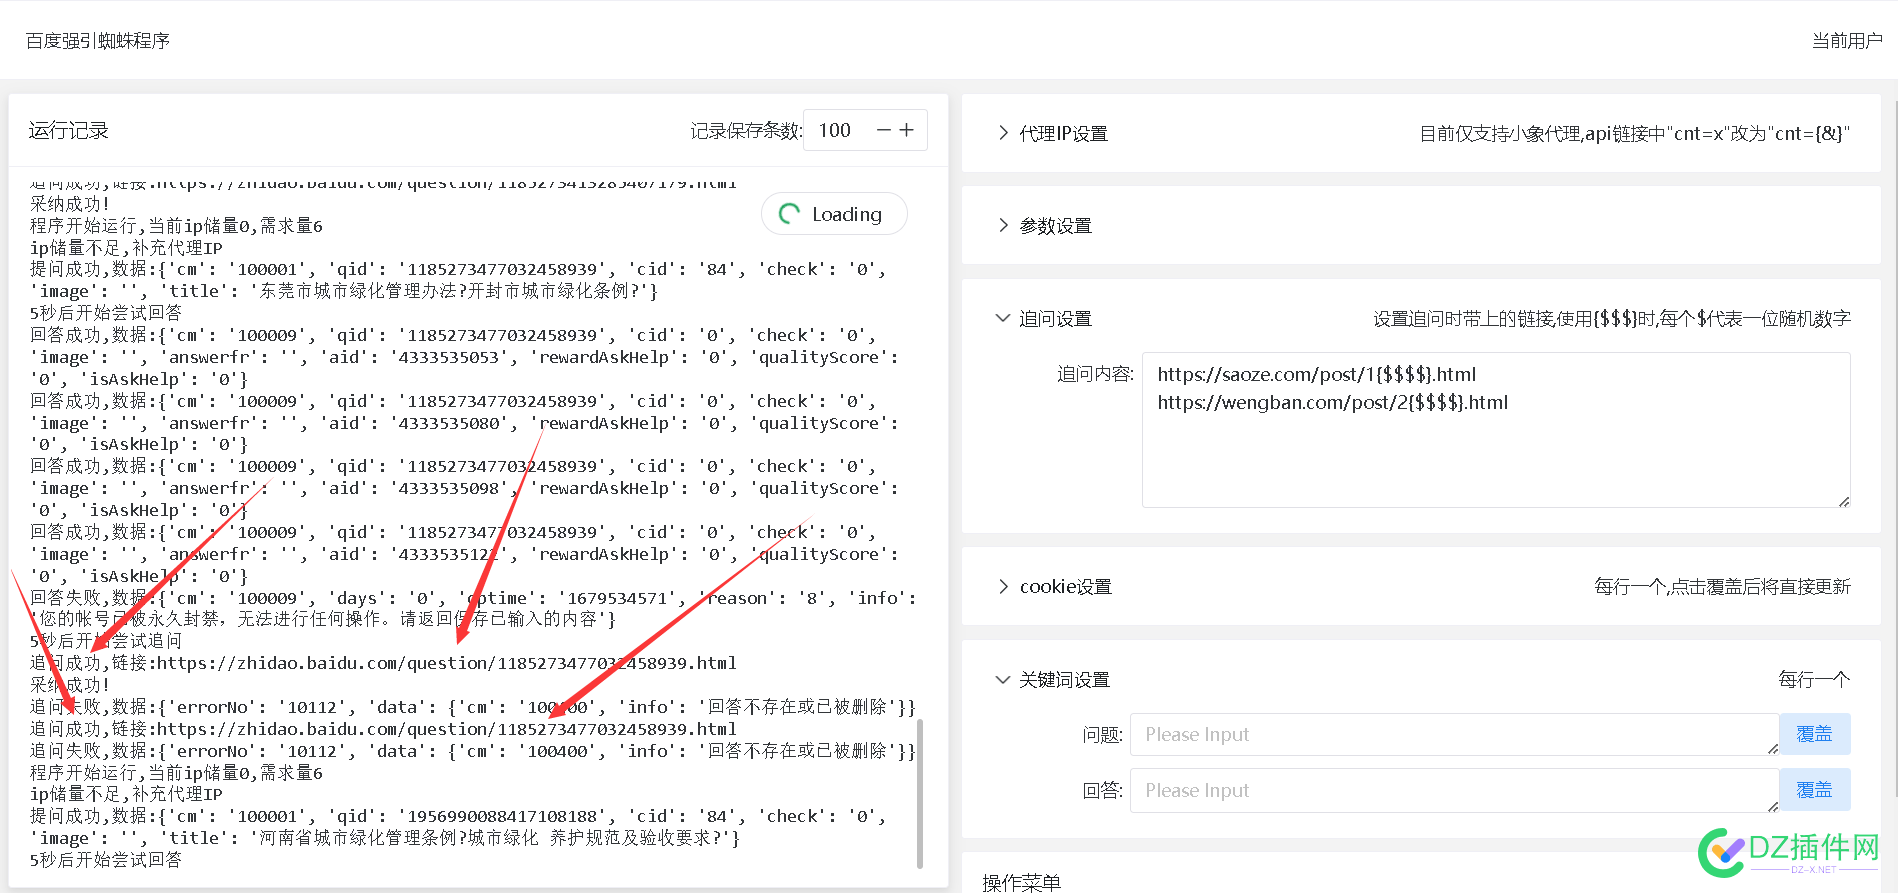Click the '每行一个,点击覆盖后将直接更新' hint

click(x=1722, y=587)
